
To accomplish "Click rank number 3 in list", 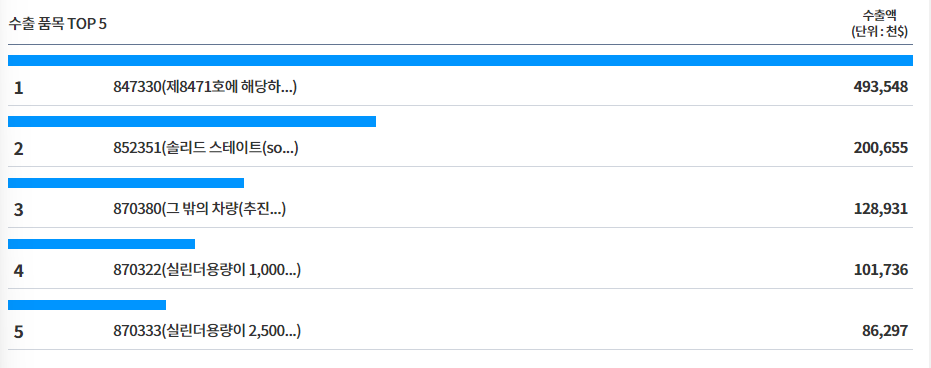I will 18,210.
